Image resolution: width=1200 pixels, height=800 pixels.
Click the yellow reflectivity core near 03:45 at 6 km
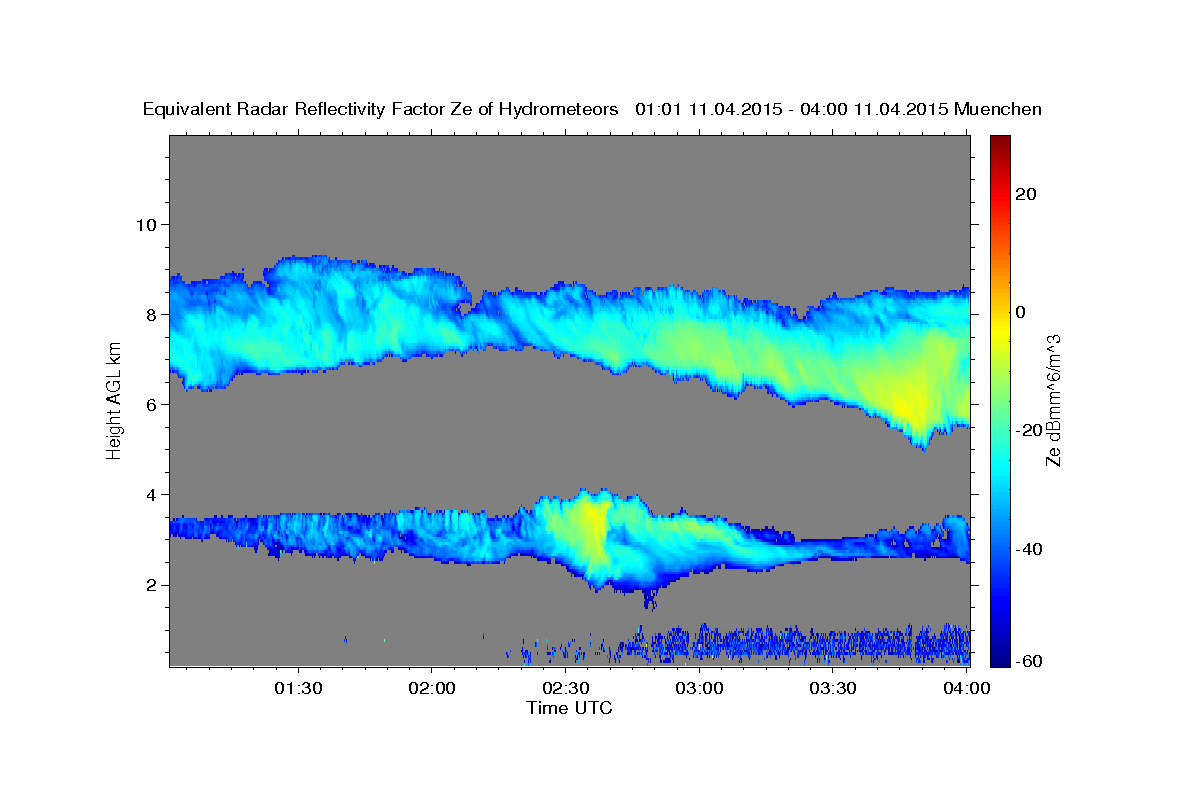tap(910, 400)
